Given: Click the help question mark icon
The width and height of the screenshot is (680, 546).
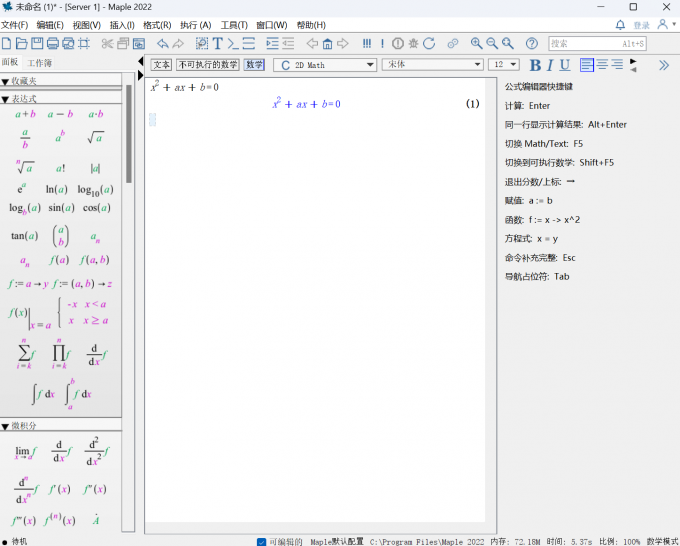Looking at the screenshot, I should pos(531,43).
